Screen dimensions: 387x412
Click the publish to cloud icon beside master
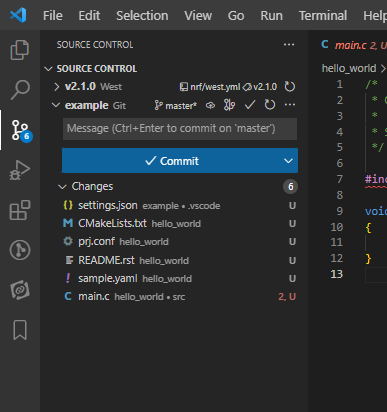(x=210, y=106)
